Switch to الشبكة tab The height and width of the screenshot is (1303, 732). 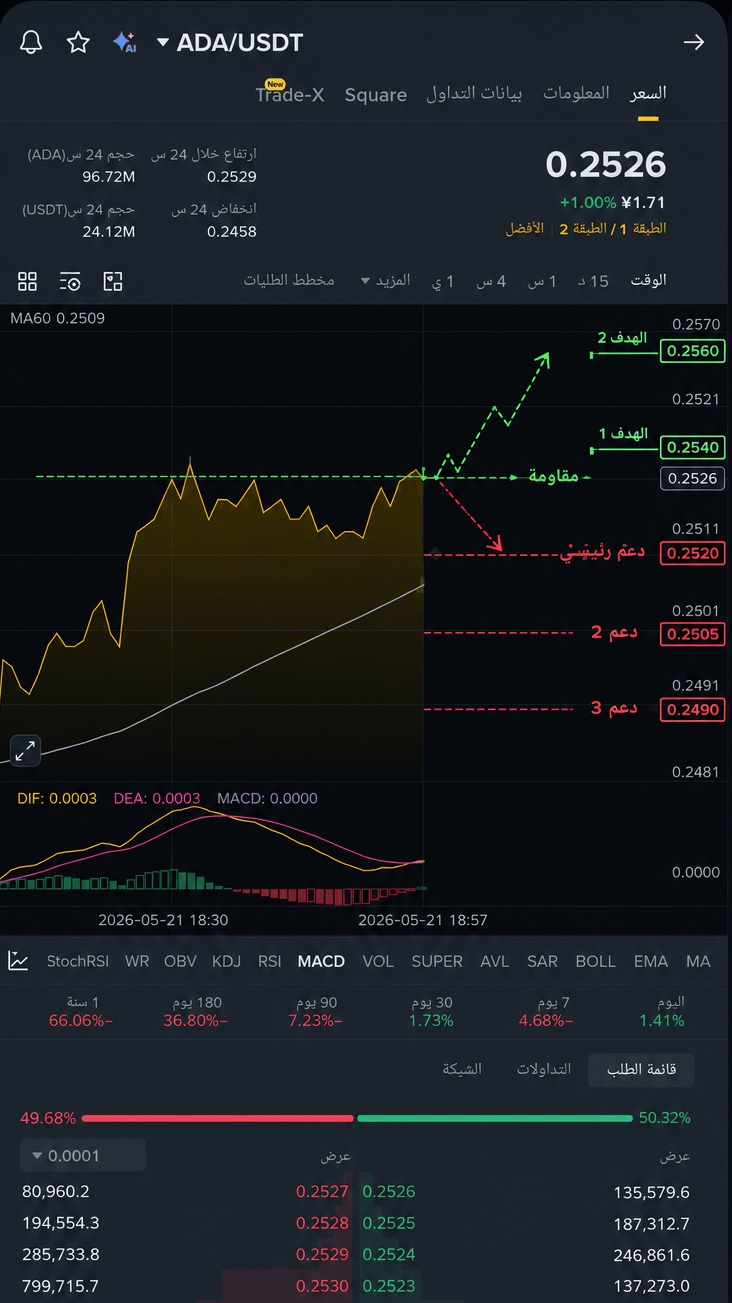click(462, 1069)
